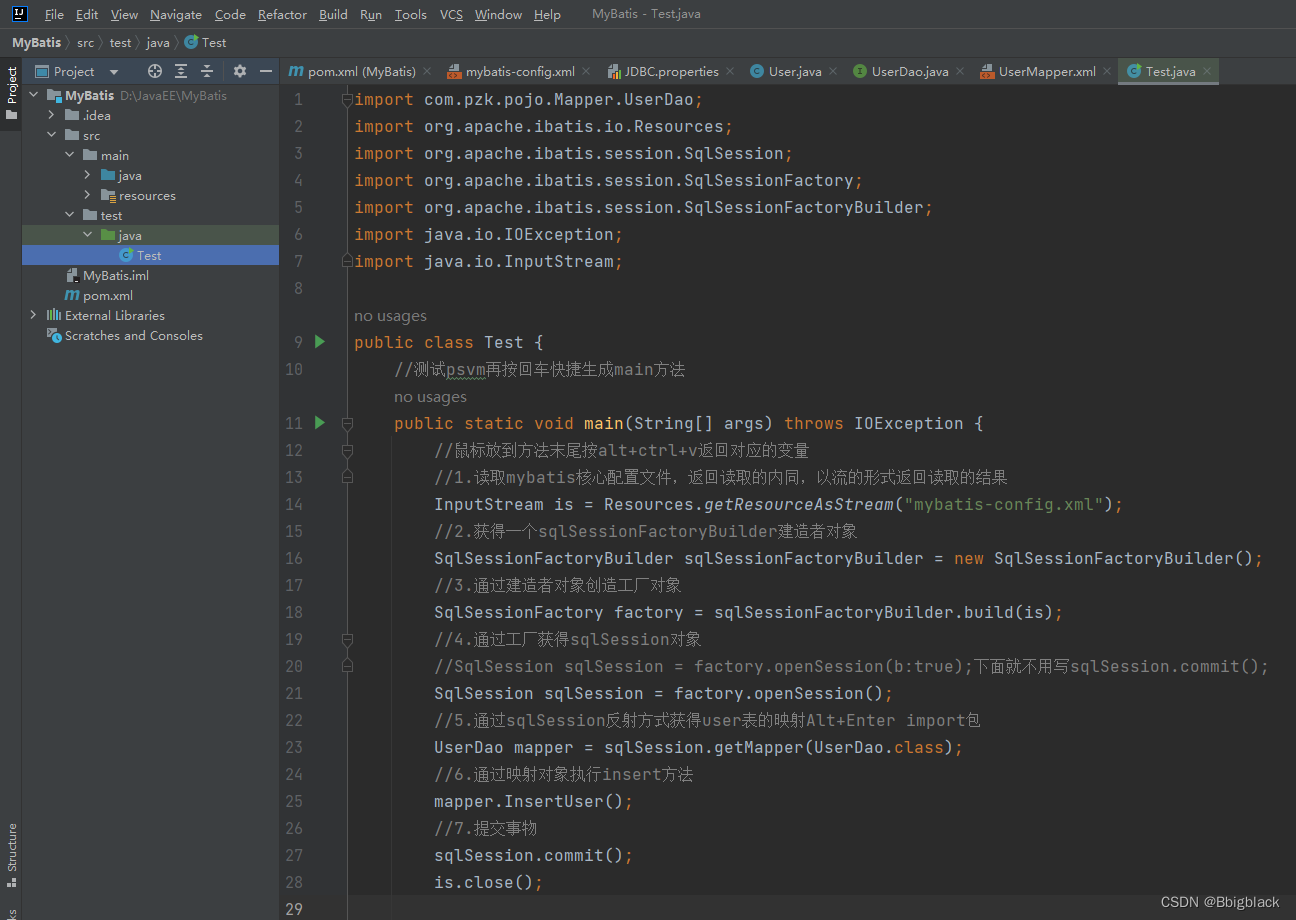1296x920 pixels.
Task: Click Expand All icon in Project panel
Action: [180, 71]
